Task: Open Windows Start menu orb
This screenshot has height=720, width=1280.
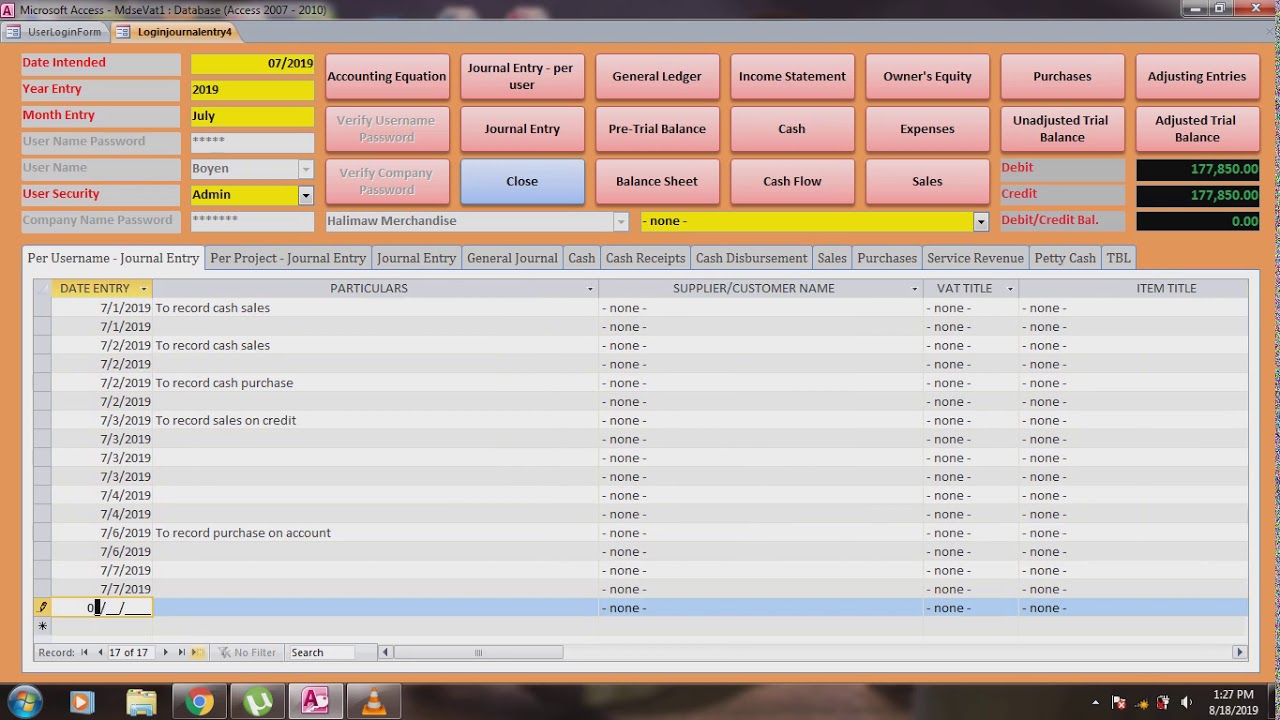Action: click(x=25, y=702)
